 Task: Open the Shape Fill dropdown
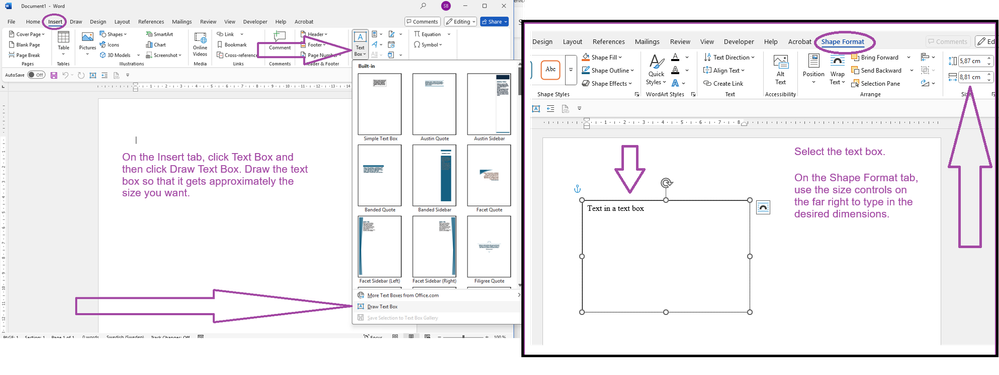coord(601,57)
